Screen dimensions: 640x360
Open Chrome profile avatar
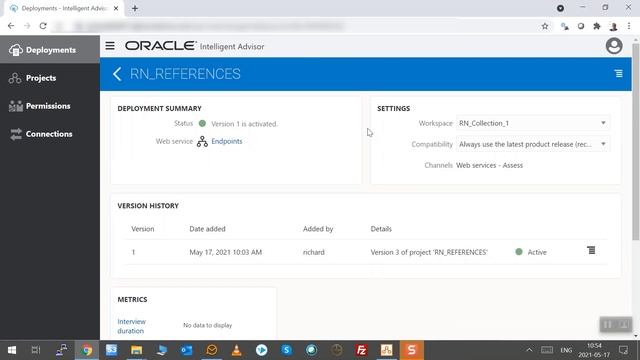tap(613, 26)
